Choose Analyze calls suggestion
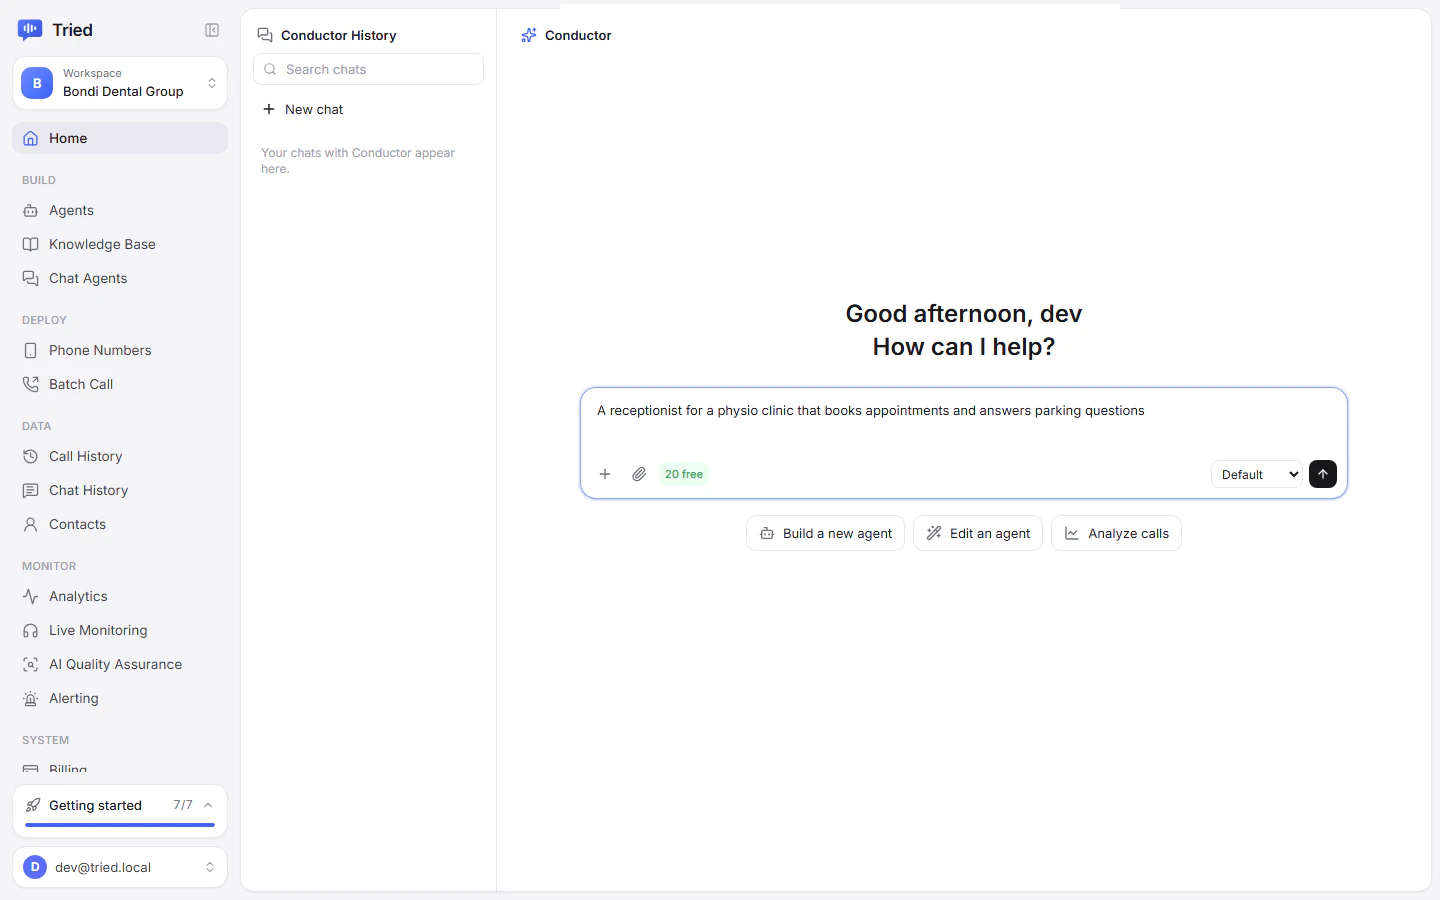Screen dimensions: 1440x900 (1116, 533)
